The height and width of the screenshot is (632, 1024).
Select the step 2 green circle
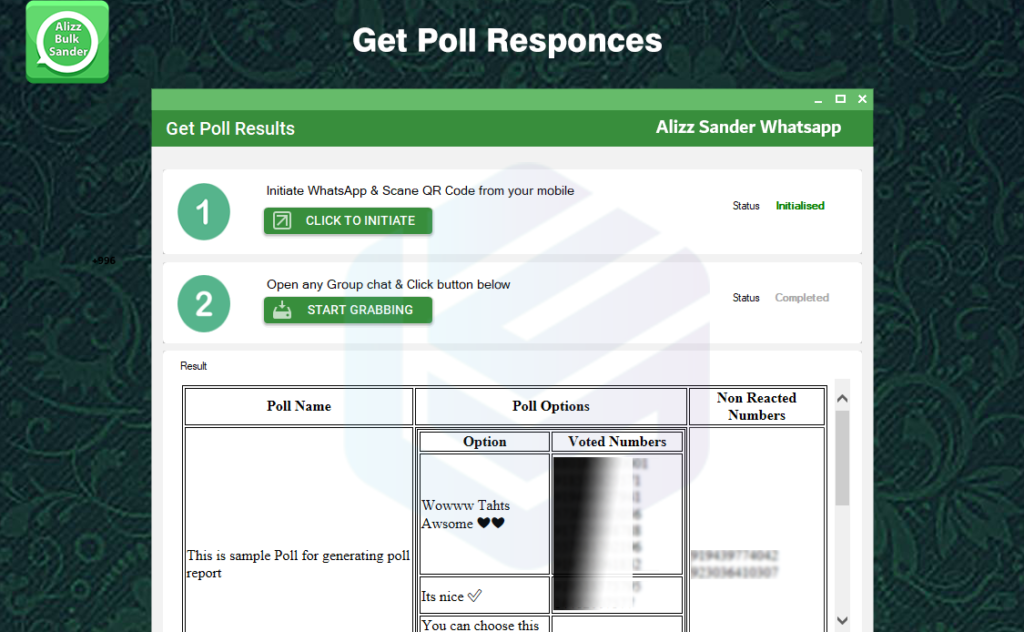click(204, 303)
